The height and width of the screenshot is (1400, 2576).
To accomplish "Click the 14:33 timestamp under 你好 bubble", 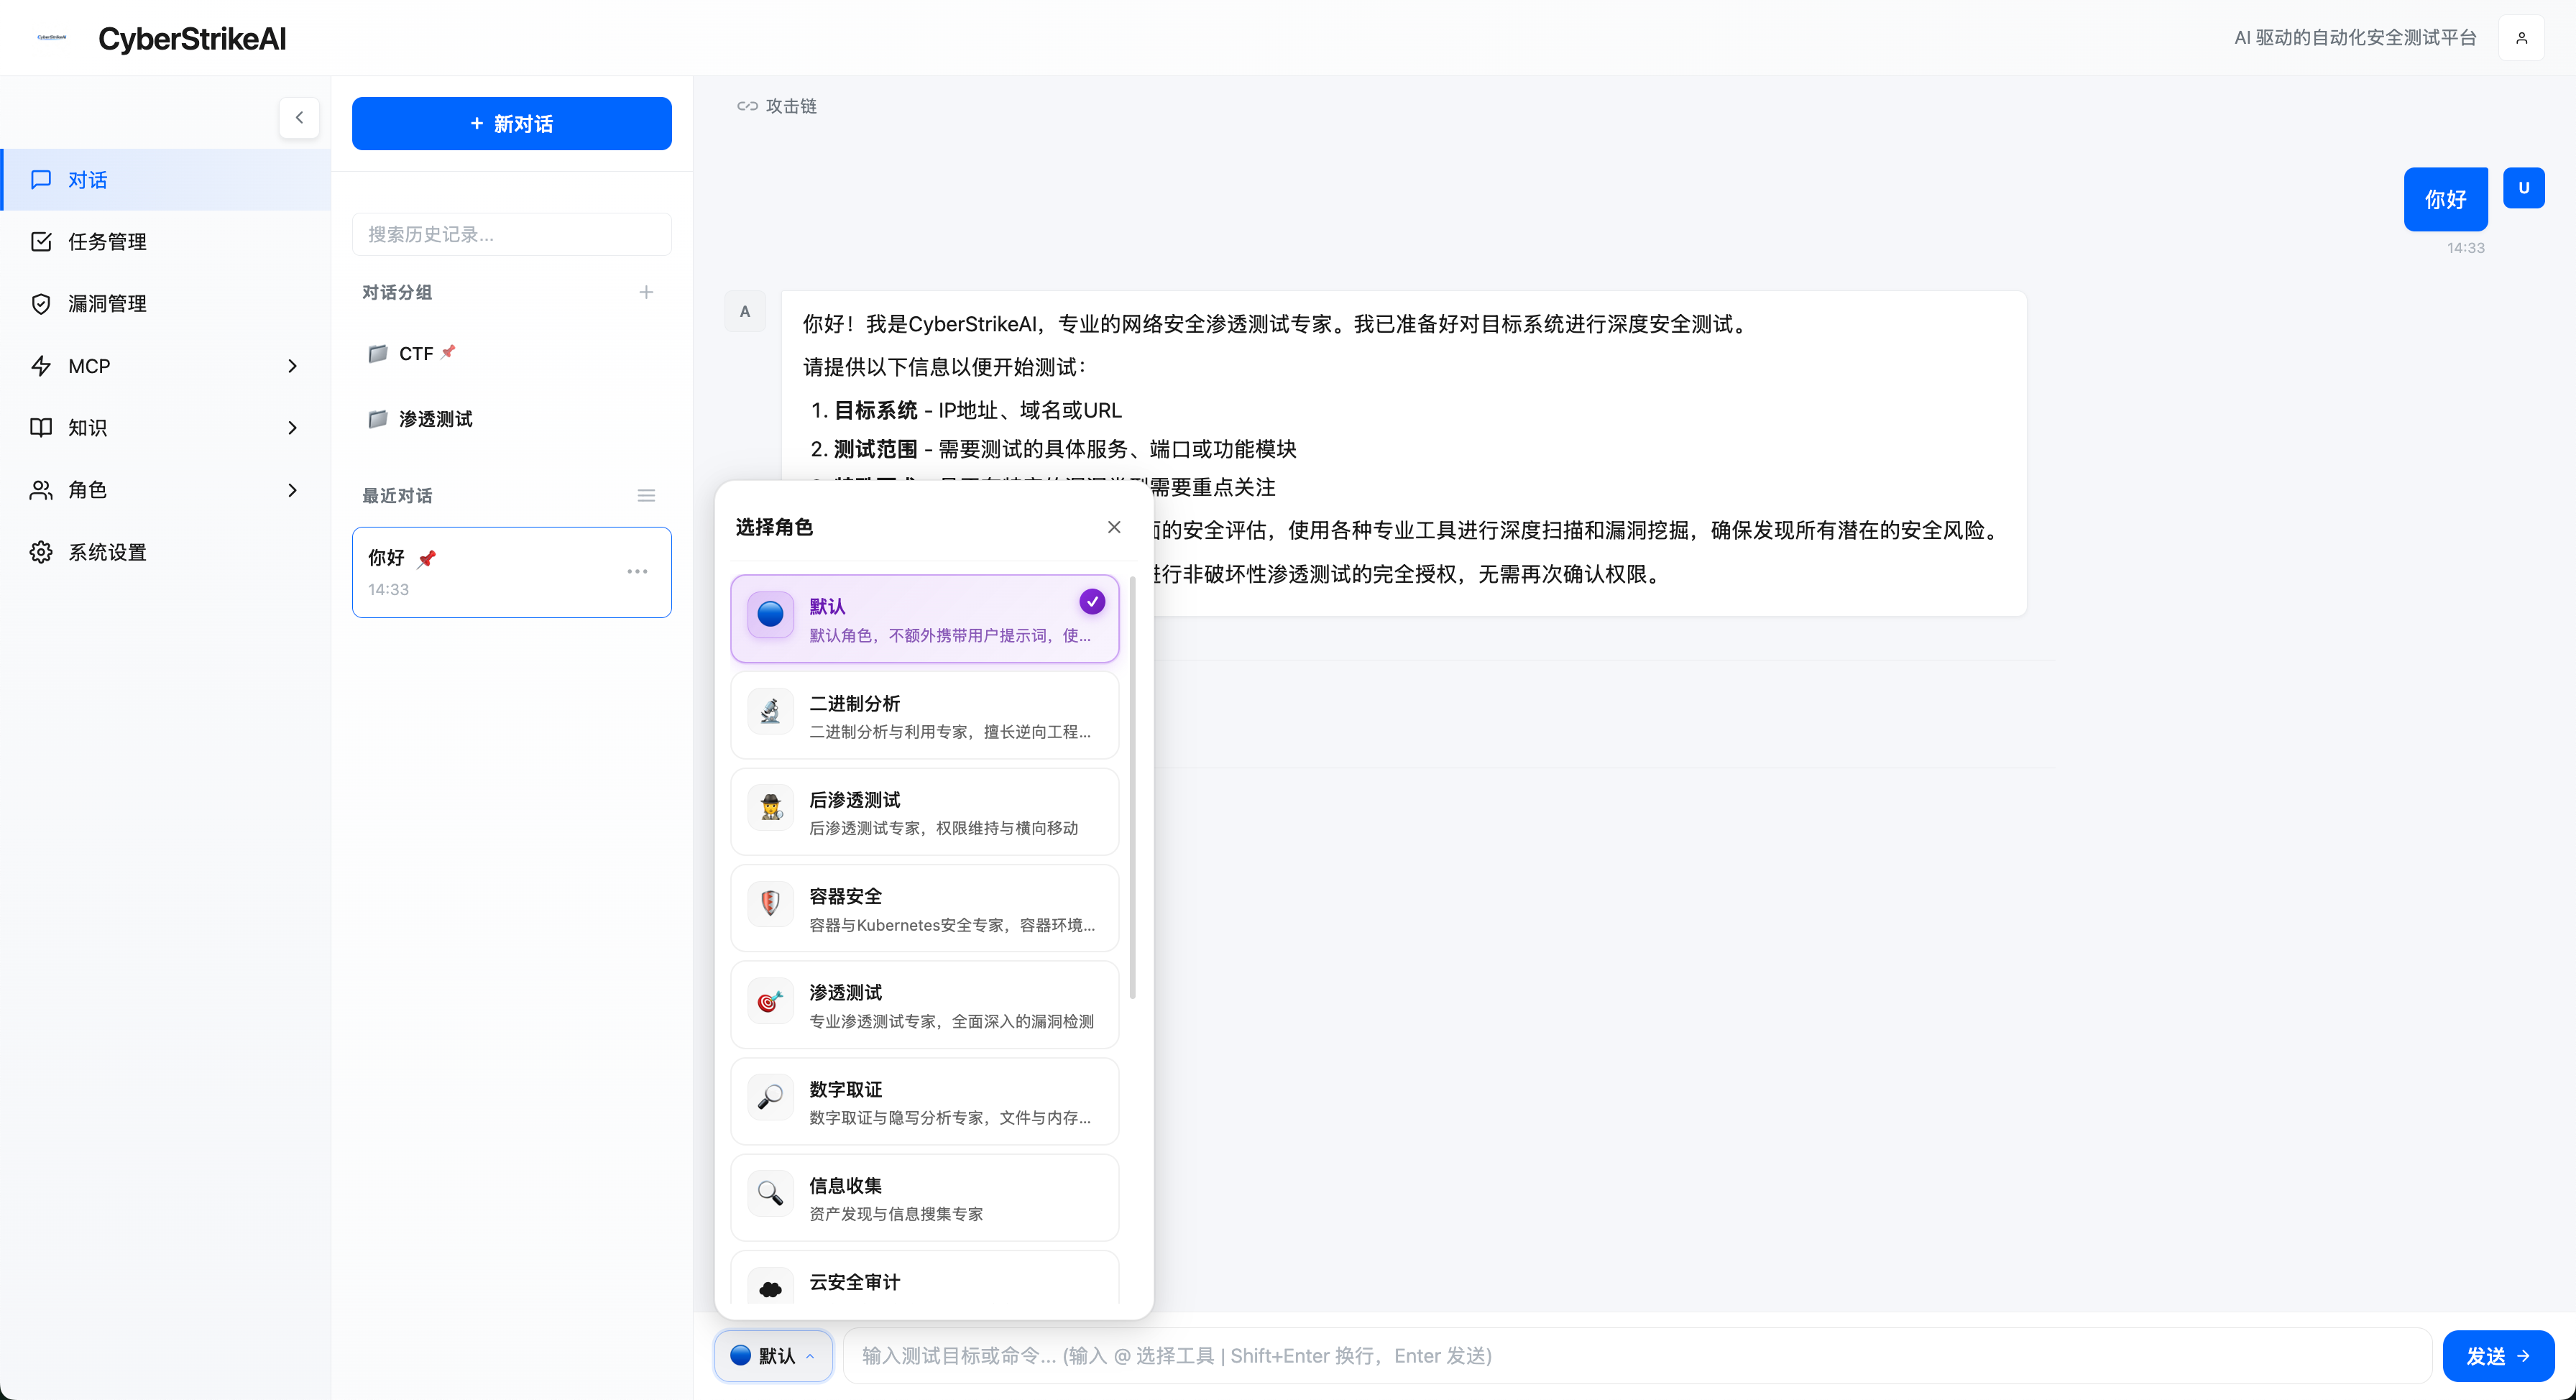I will coord(2465,248).
